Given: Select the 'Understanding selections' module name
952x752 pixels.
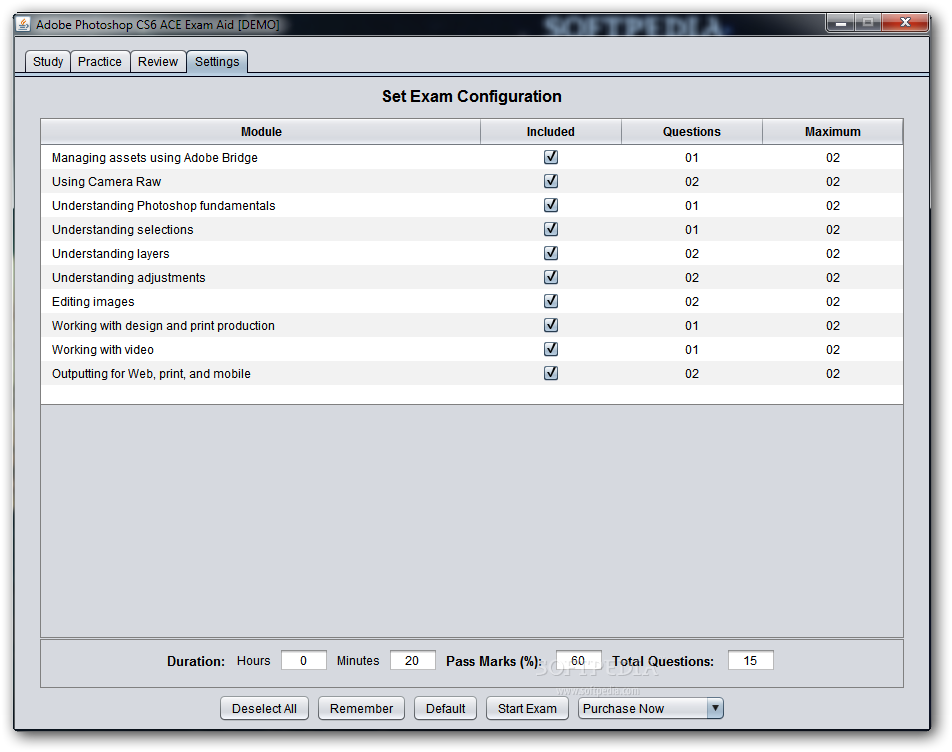Looking at the screenshot, I should (x=123, y=229).
